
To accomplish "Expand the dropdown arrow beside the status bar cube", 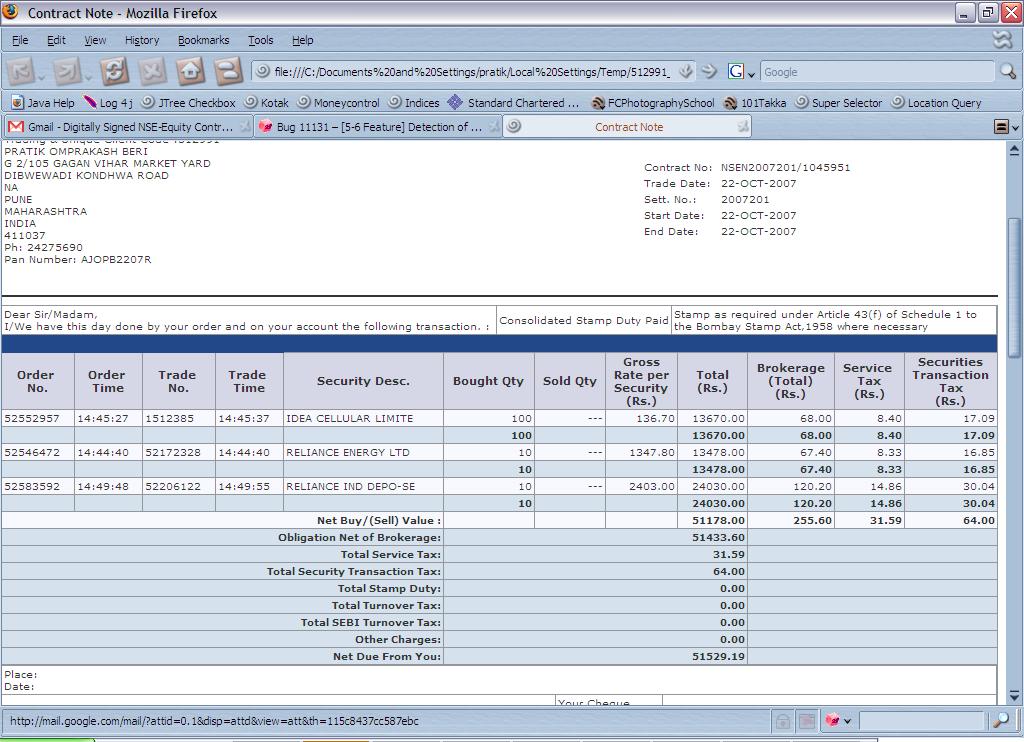I will coord(847,721).
